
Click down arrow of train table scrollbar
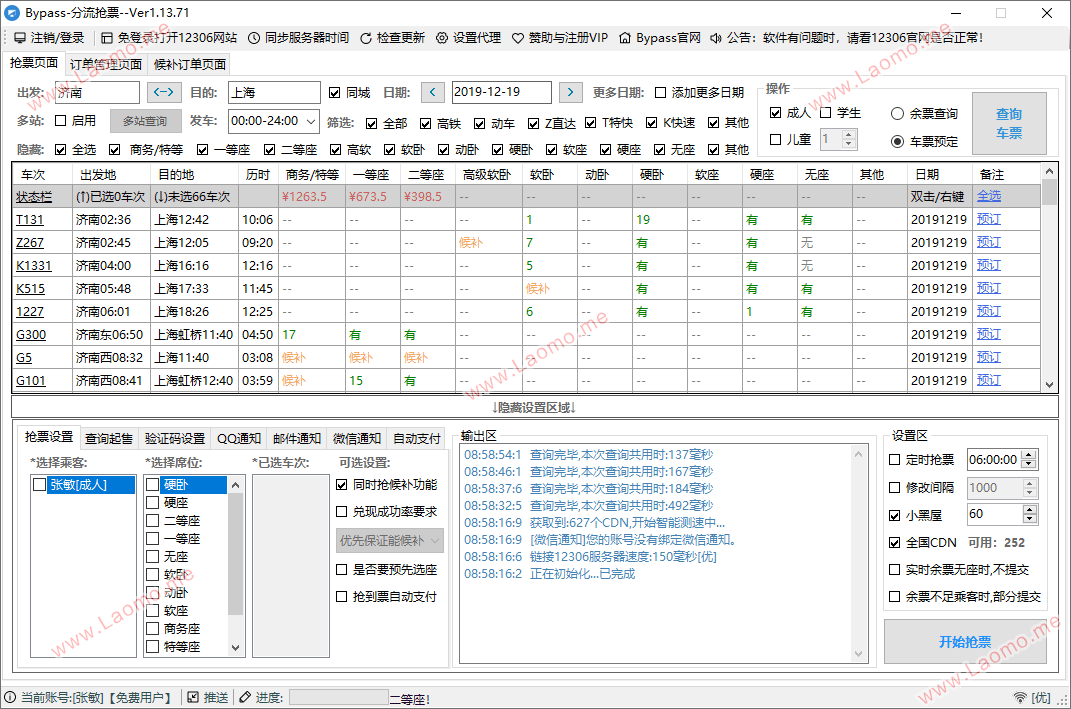click(x=1050, y=385)
